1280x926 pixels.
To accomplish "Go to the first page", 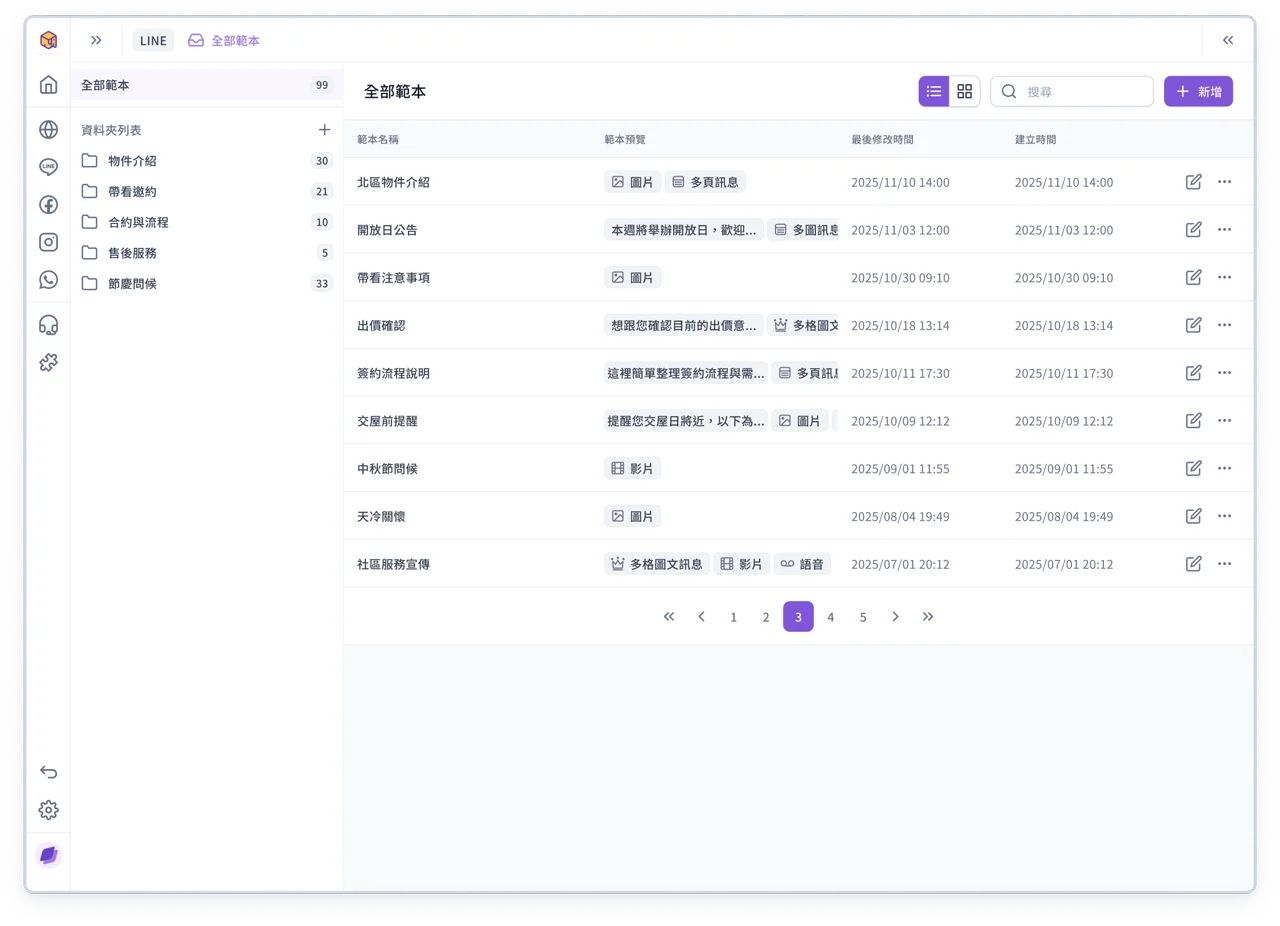I will (669, 617).
